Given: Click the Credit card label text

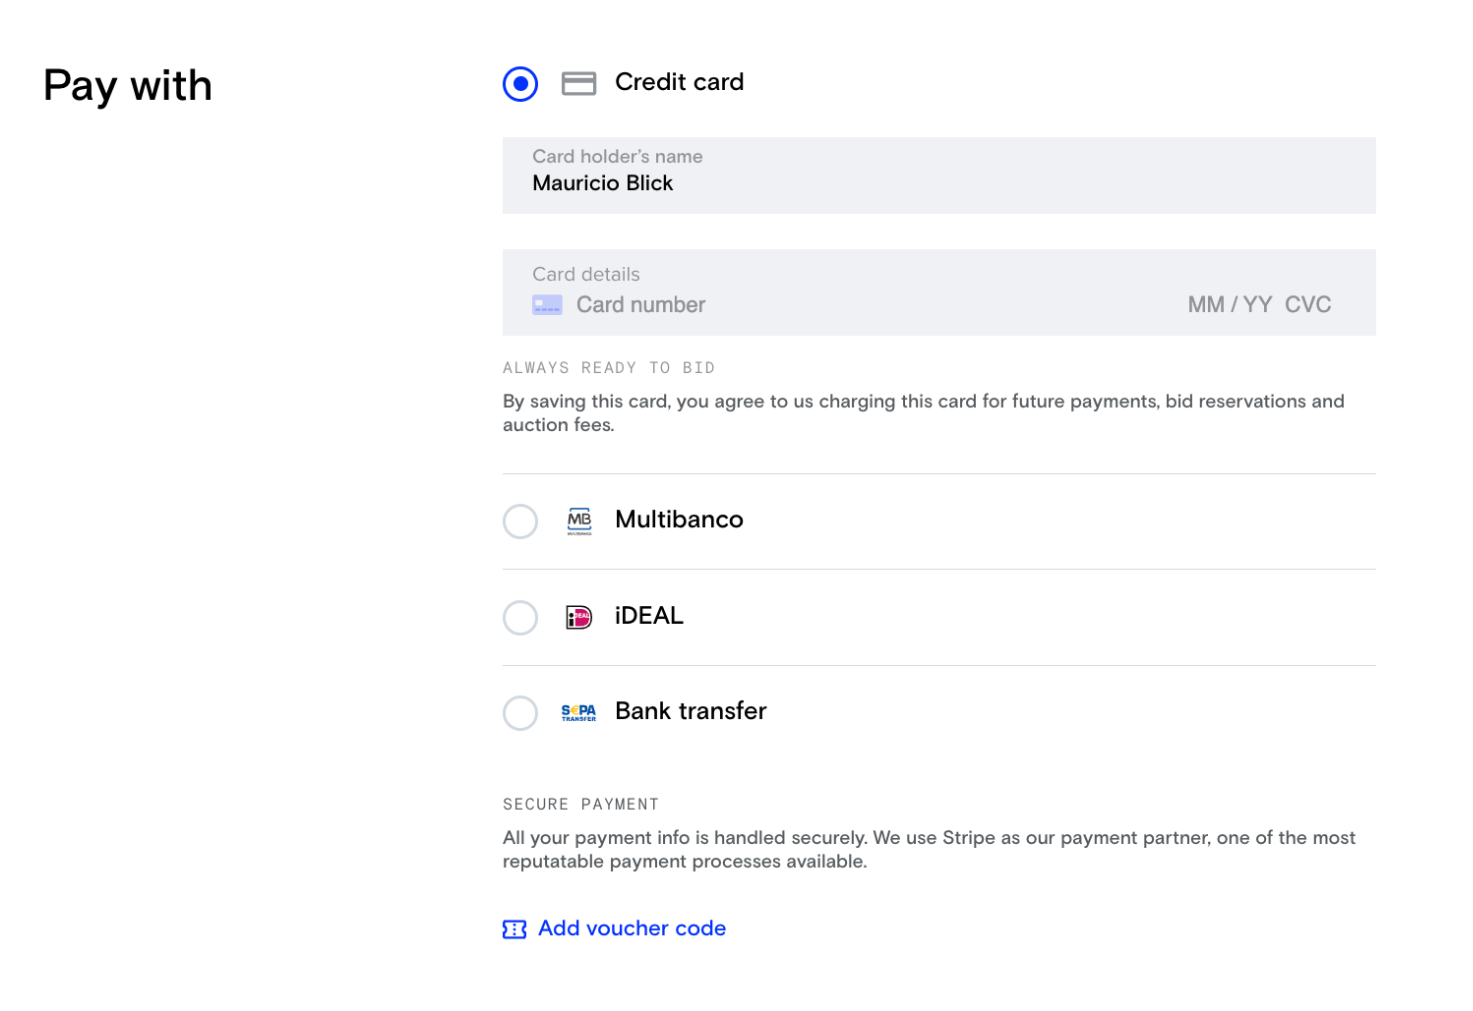Looking at the screenshot, I should pyautogui.click(x=679, y=82).
